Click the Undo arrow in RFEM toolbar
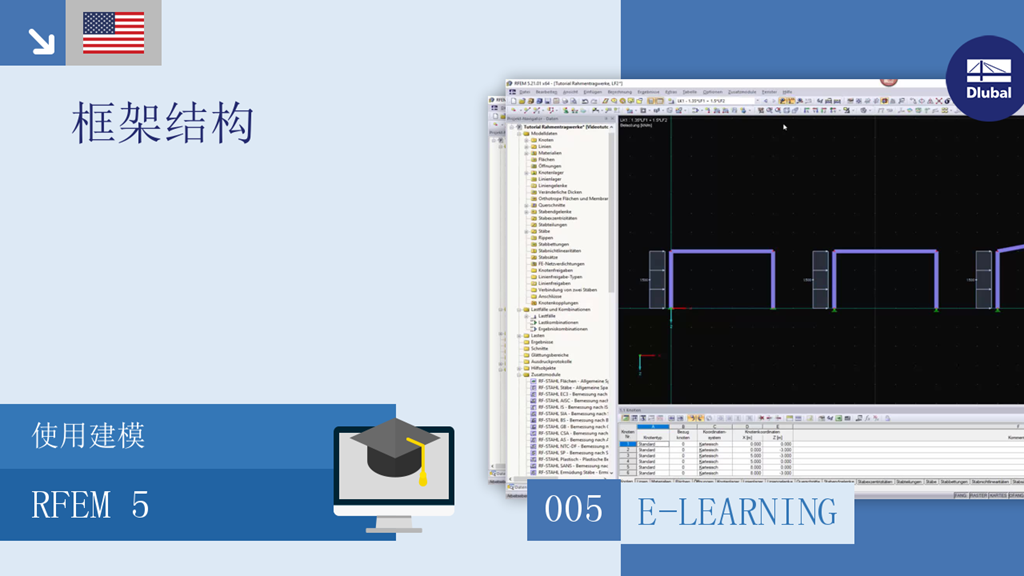Image resolution: width=1024 pixels, height=576 pixels. [584, 101]
